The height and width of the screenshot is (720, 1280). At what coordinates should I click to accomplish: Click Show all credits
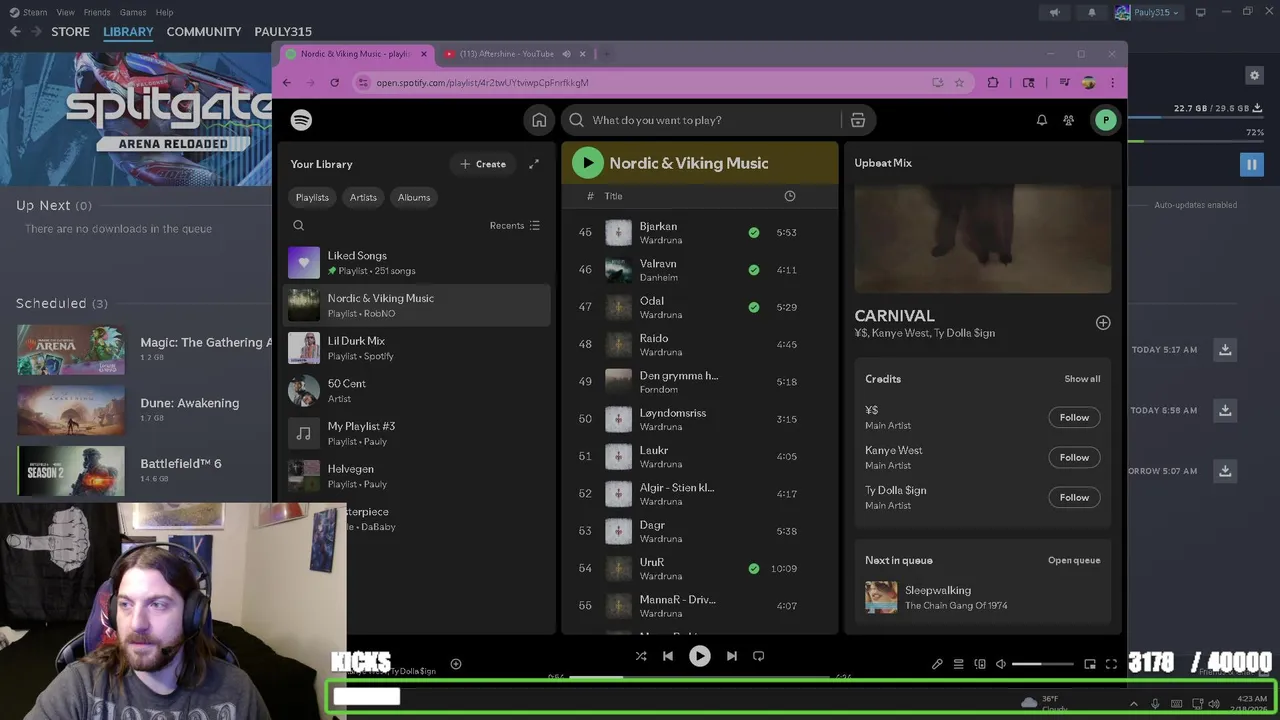coord(1082,379)
